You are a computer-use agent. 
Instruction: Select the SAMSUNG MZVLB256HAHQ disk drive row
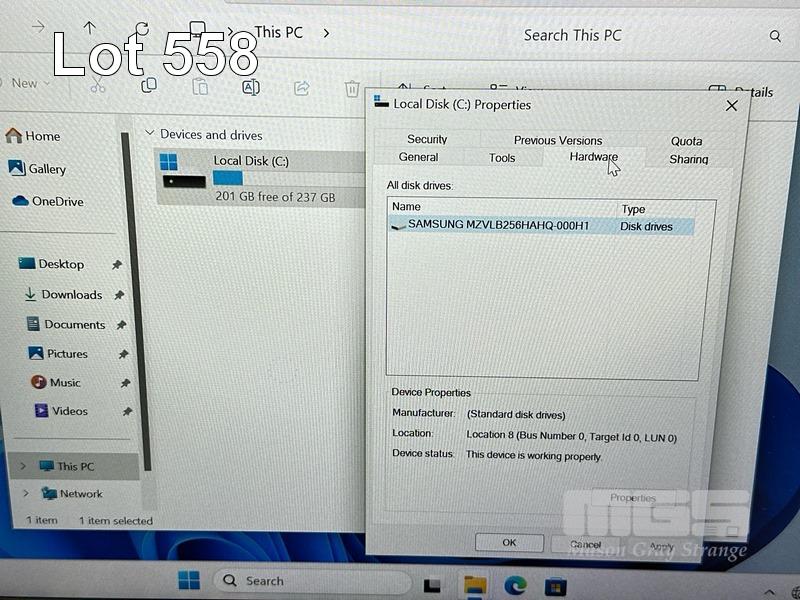pos(498,226)
